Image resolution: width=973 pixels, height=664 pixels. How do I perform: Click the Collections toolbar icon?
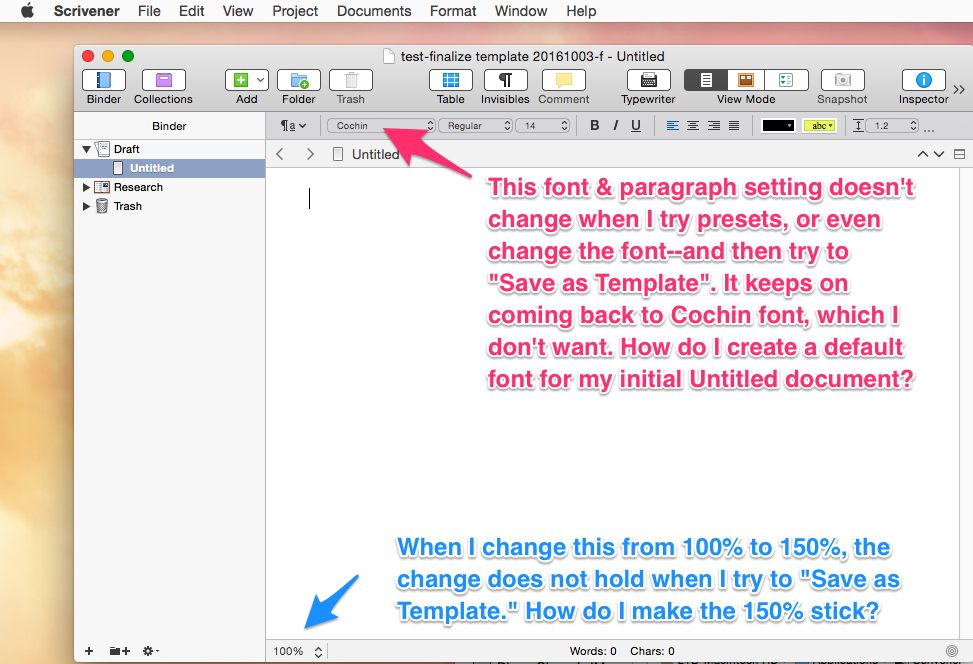click(x=162, y=80)
